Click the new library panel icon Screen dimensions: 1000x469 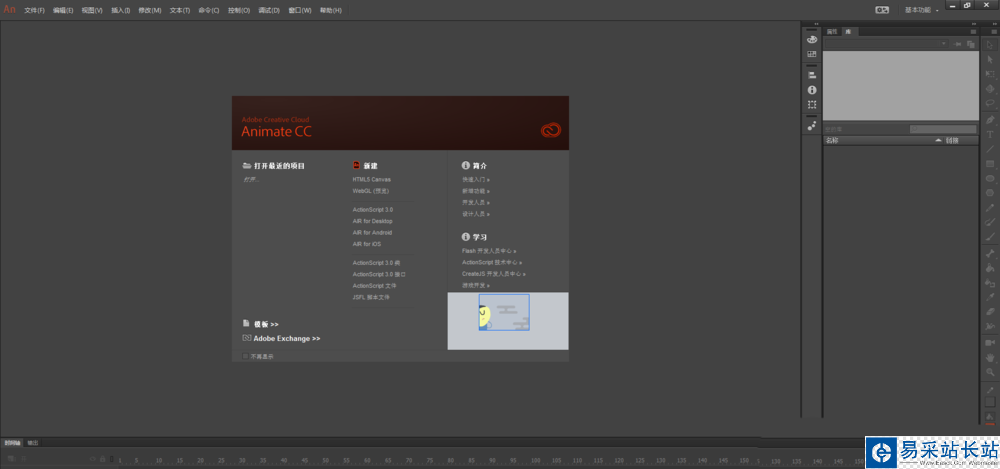pos(971,44)
